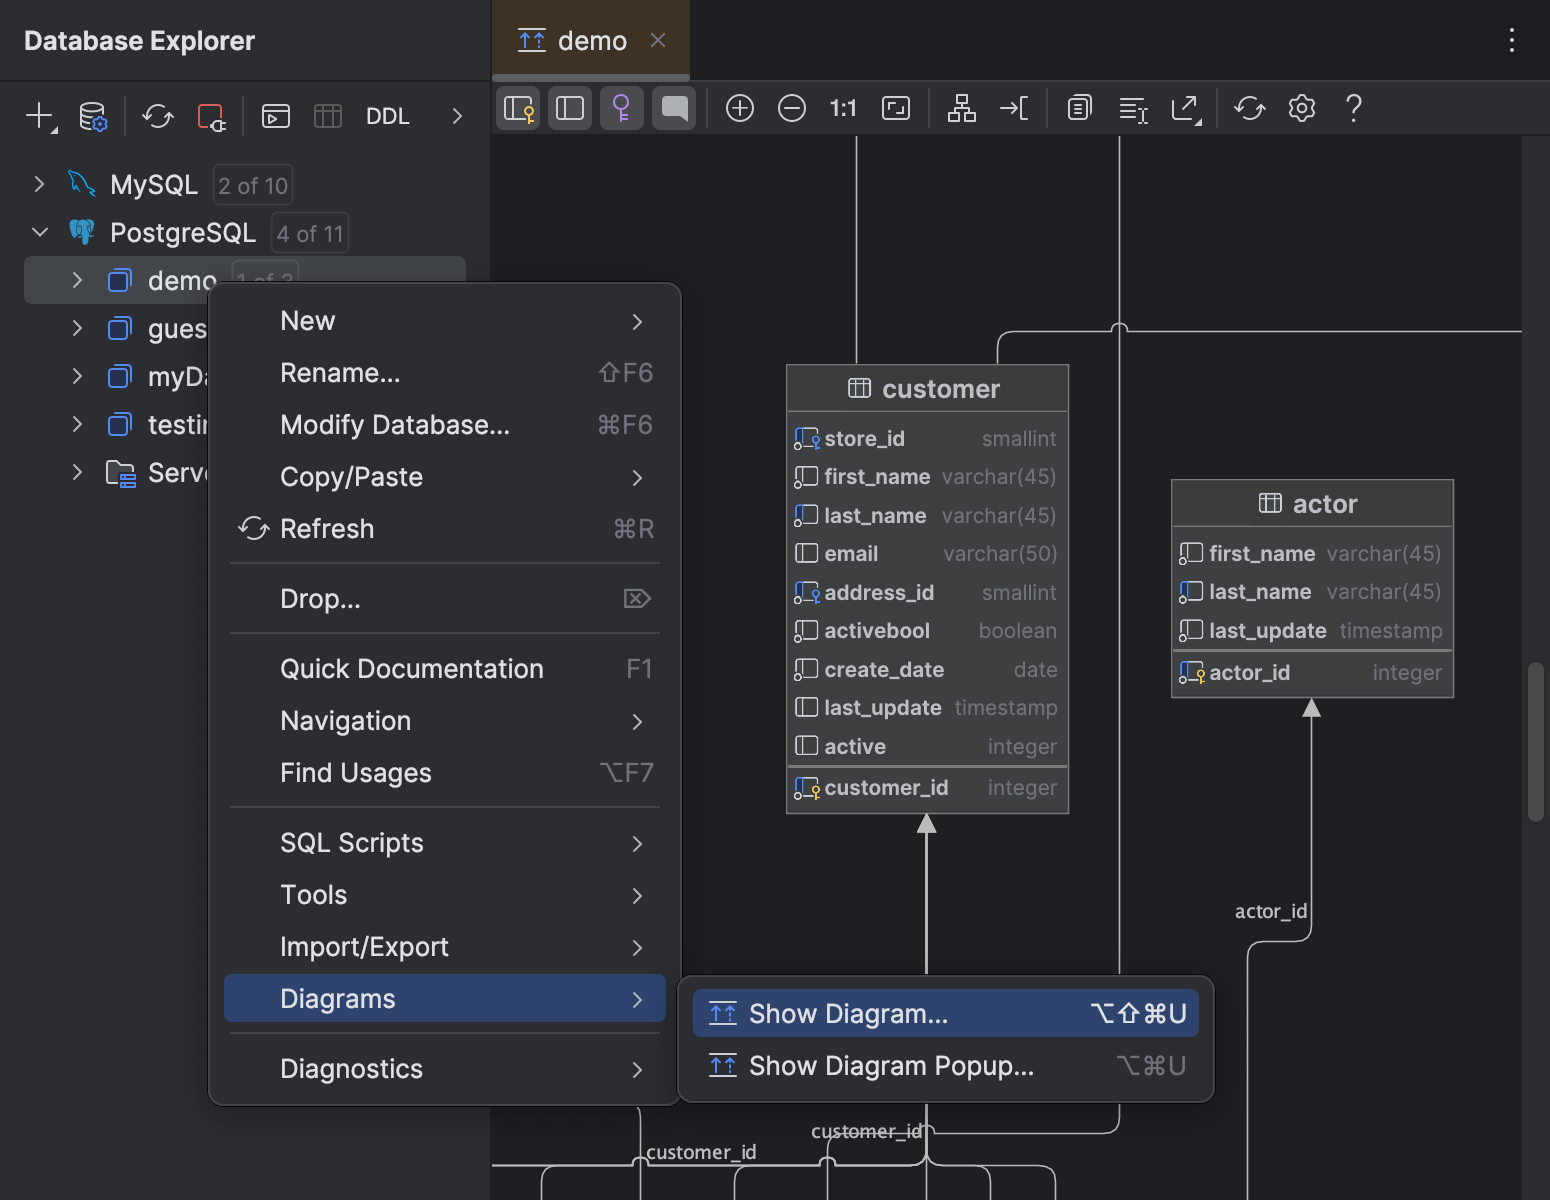Reset zoom with the 1:1 button

pos(843,108)
